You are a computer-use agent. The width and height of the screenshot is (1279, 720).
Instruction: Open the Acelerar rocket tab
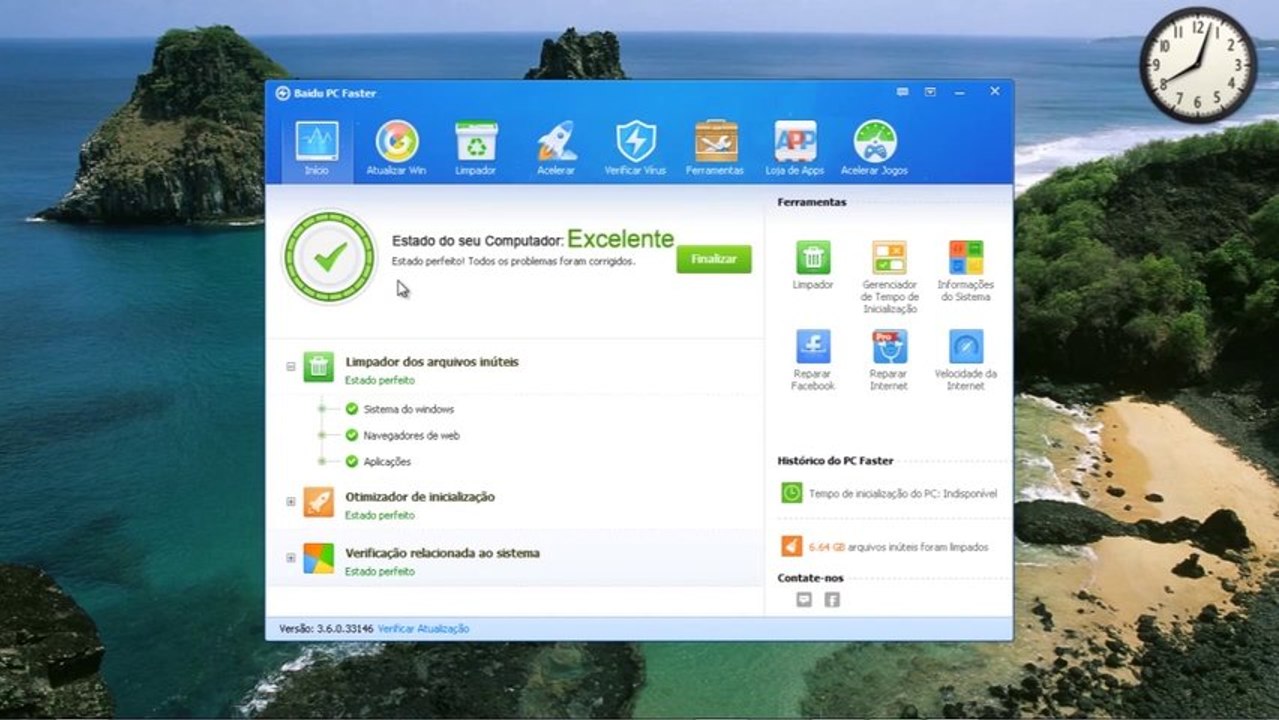click(556, 149)
